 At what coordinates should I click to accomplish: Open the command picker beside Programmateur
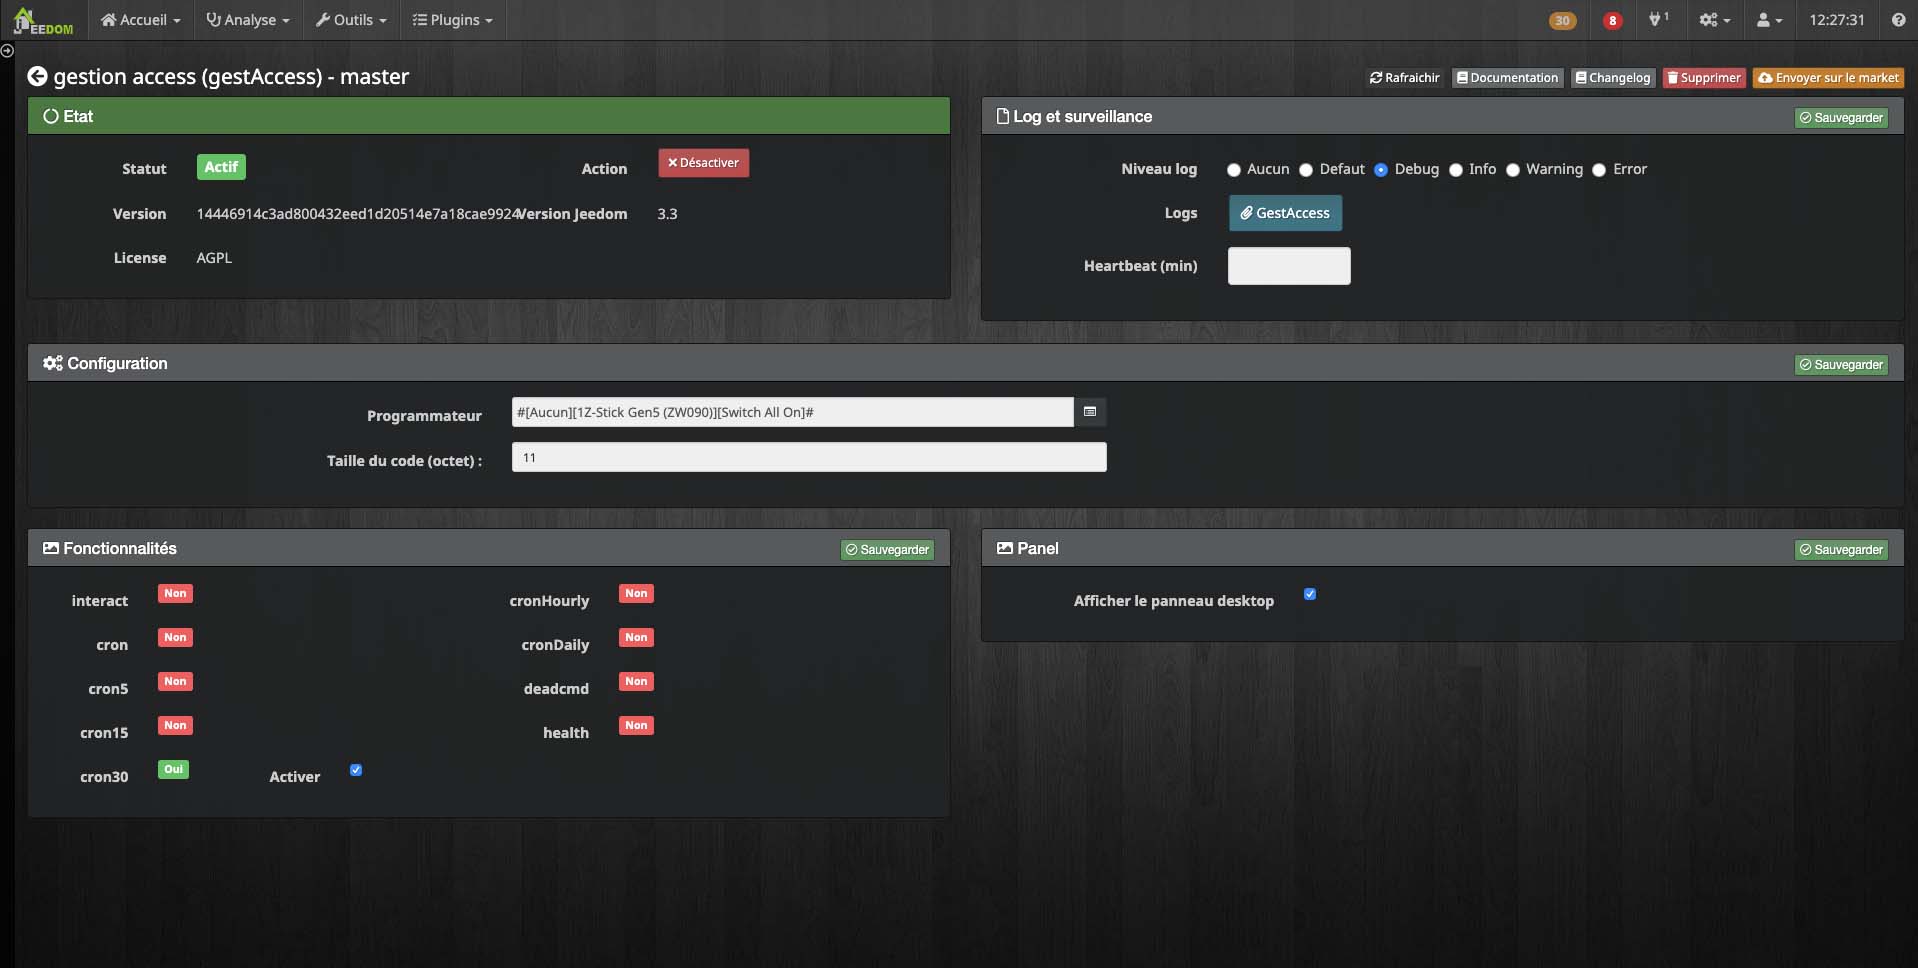(1090, 412)
